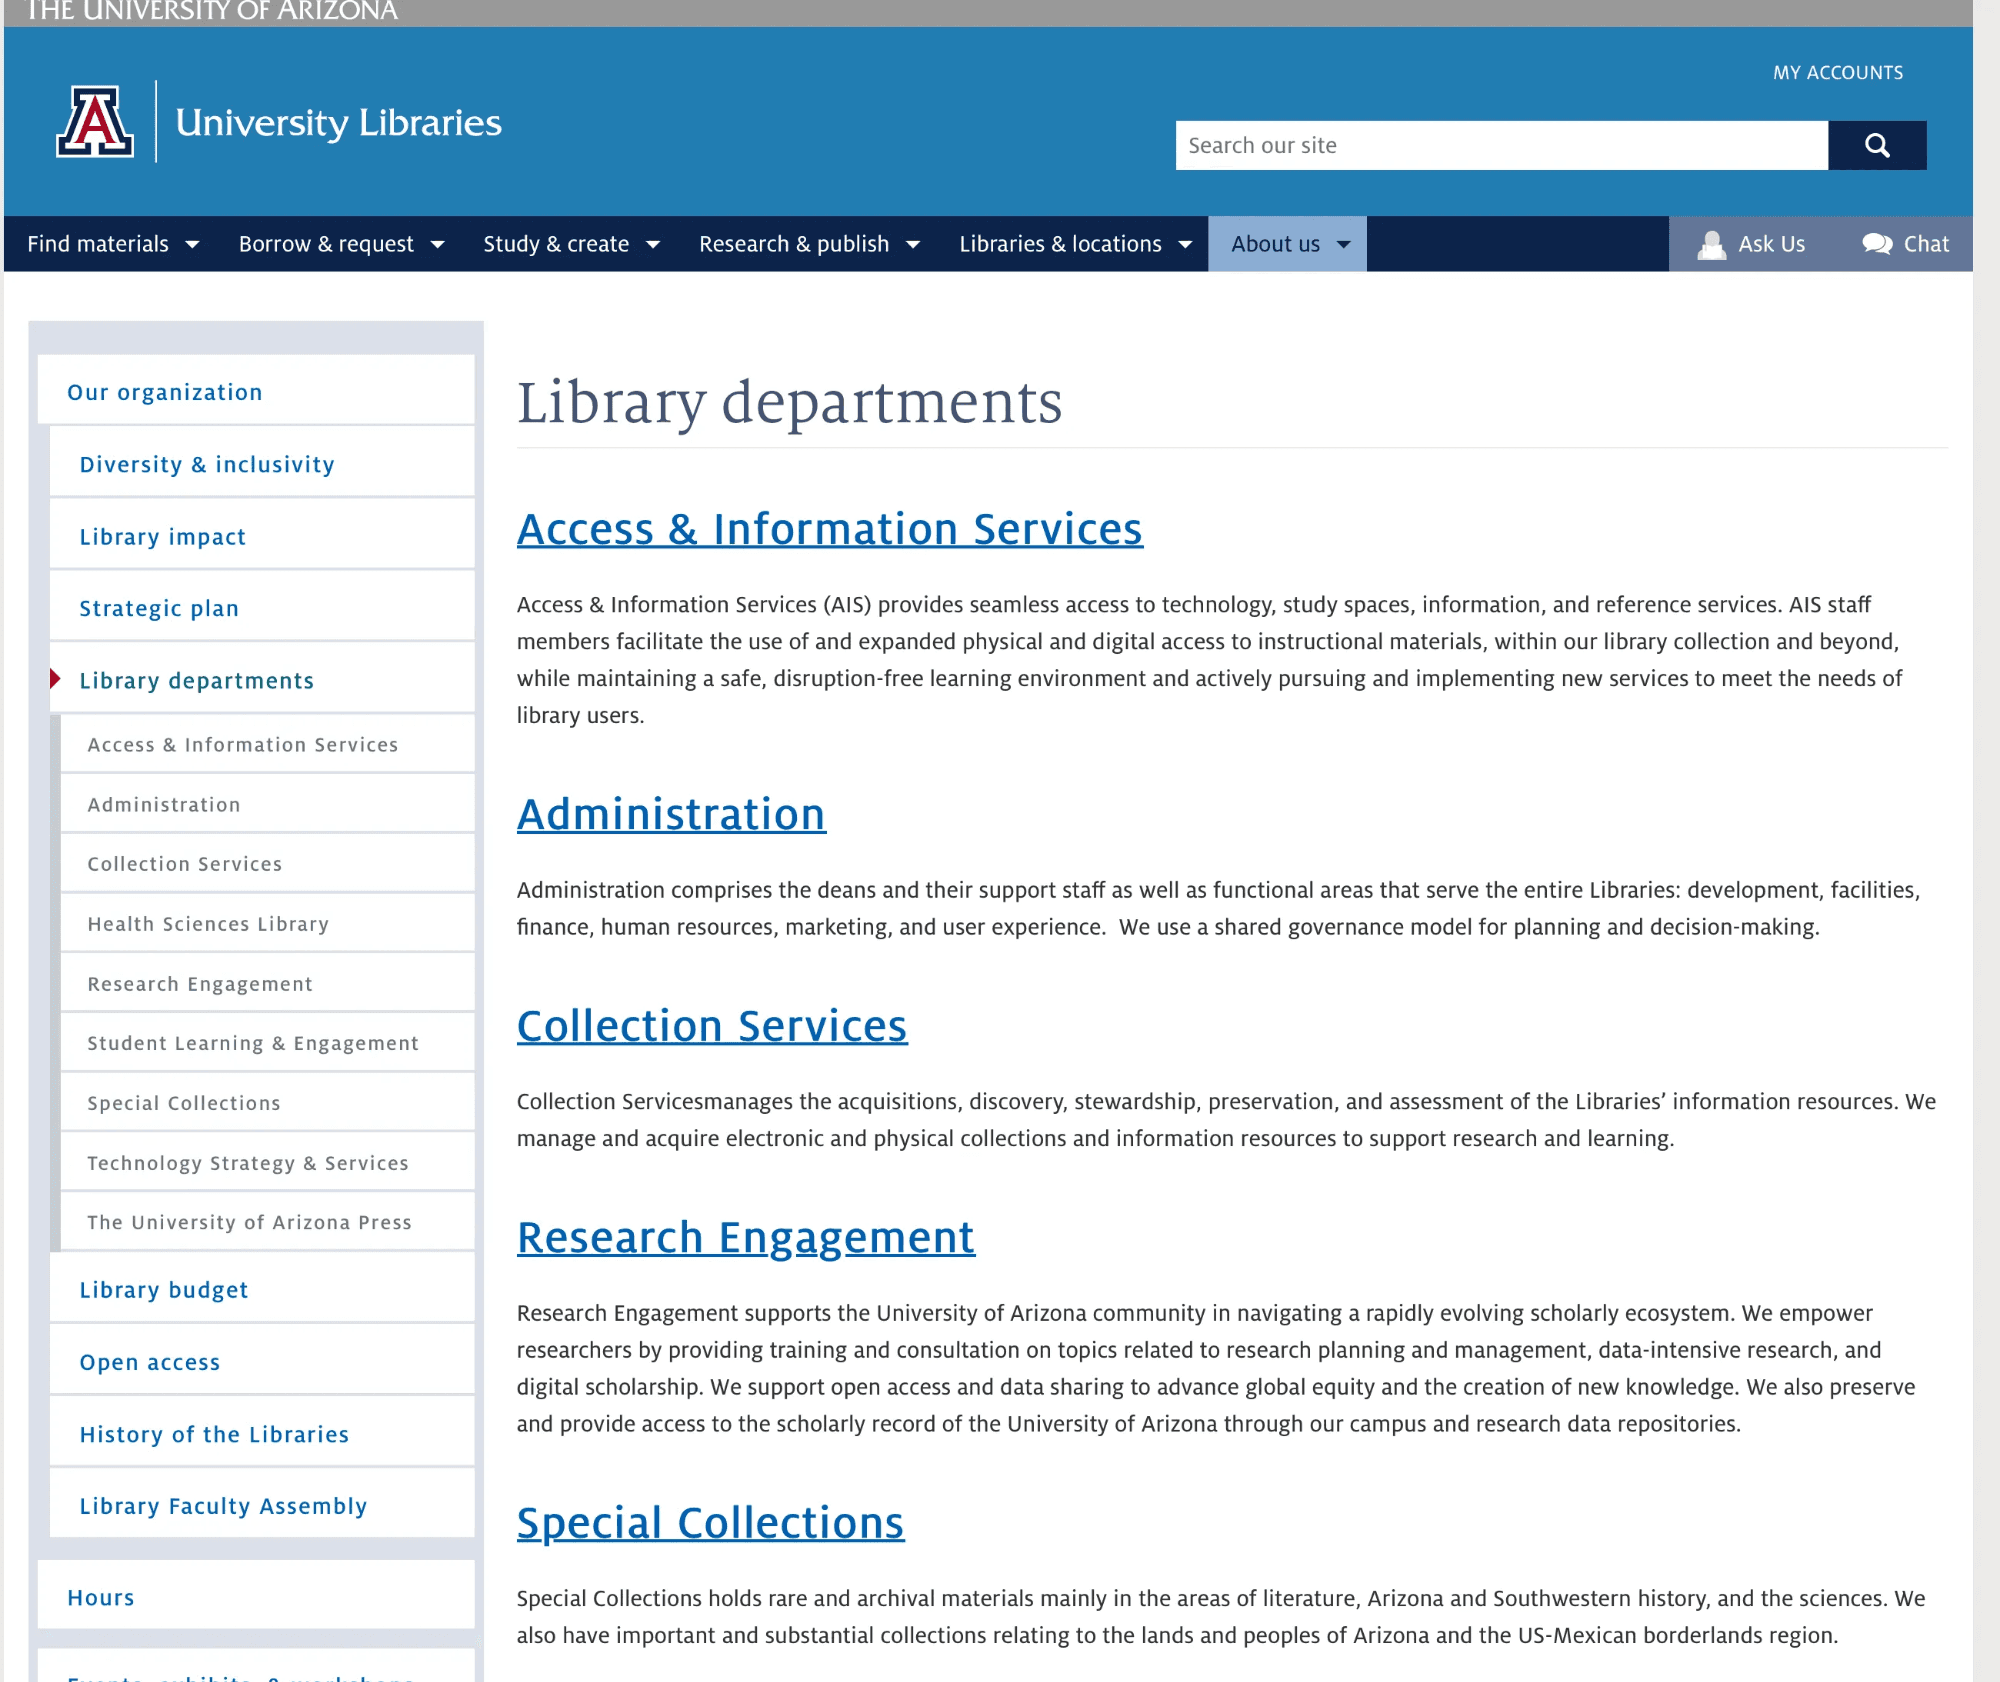Open the Collection Services heading link
This screenshot has height=1682, width=2000.
(x=712, y=1026)
